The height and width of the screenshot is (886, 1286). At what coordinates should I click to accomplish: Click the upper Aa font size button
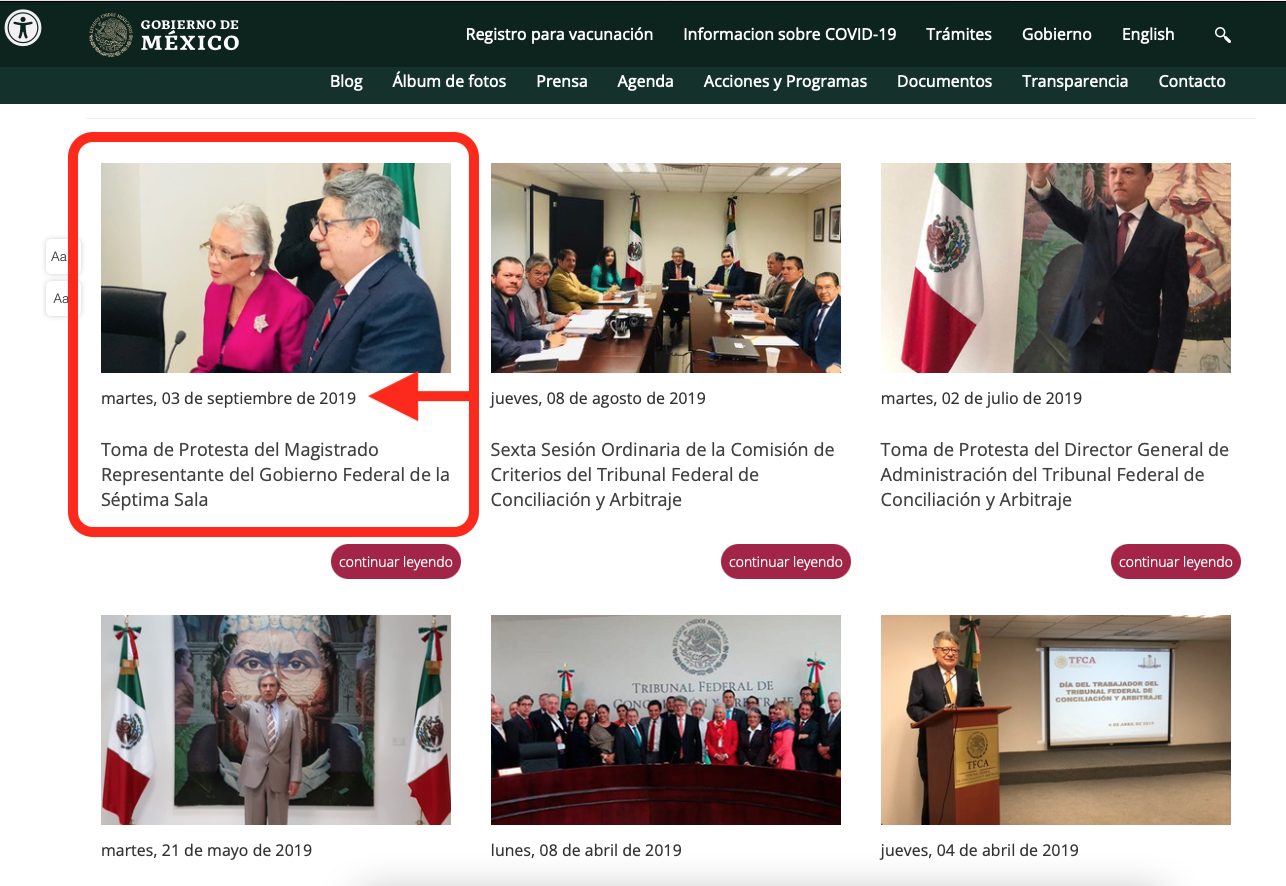[58, 257]
